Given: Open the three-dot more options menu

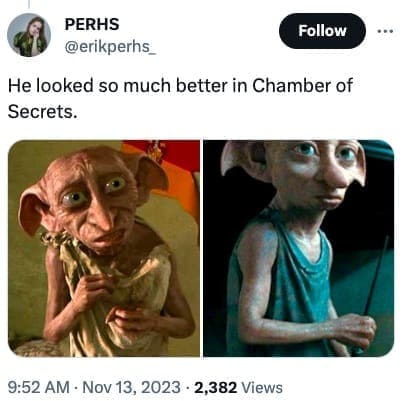Looking at the screenshot, I should [385, 31].
